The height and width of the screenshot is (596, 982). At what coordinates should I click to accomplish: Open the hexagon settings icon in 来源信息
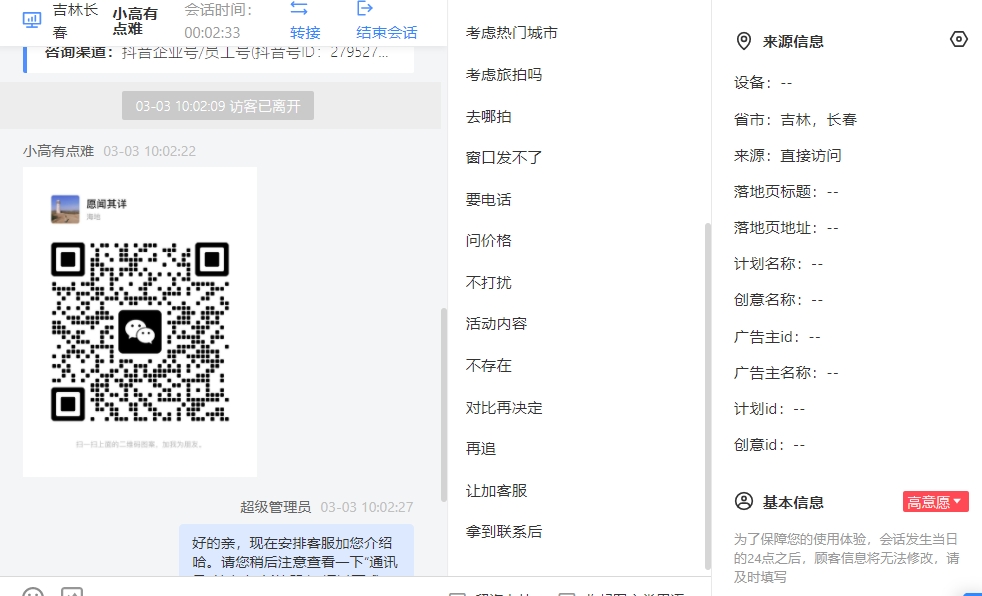[x=958, y=39]
